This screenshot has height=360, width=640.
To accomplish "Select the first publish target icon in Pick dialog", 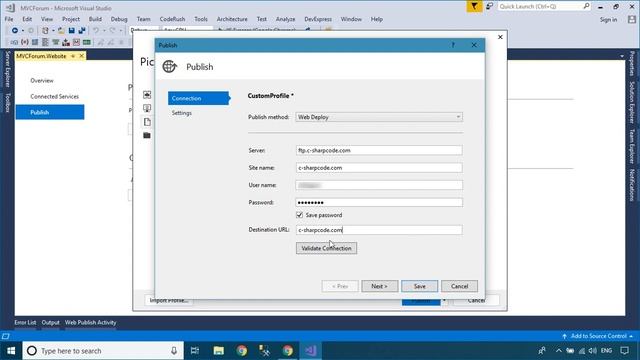I will pos(147,95).
